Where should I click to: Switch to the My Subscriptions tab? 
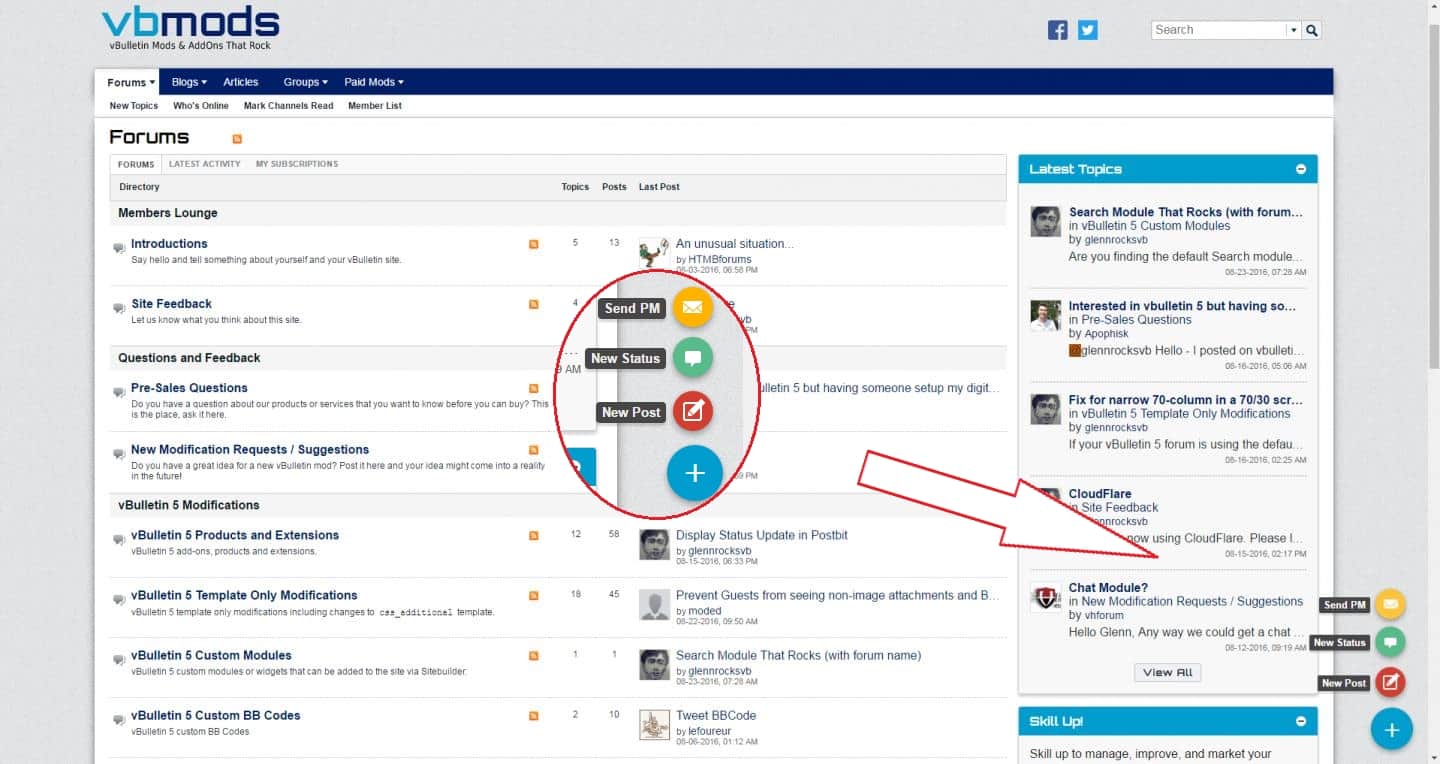[297, 164]
